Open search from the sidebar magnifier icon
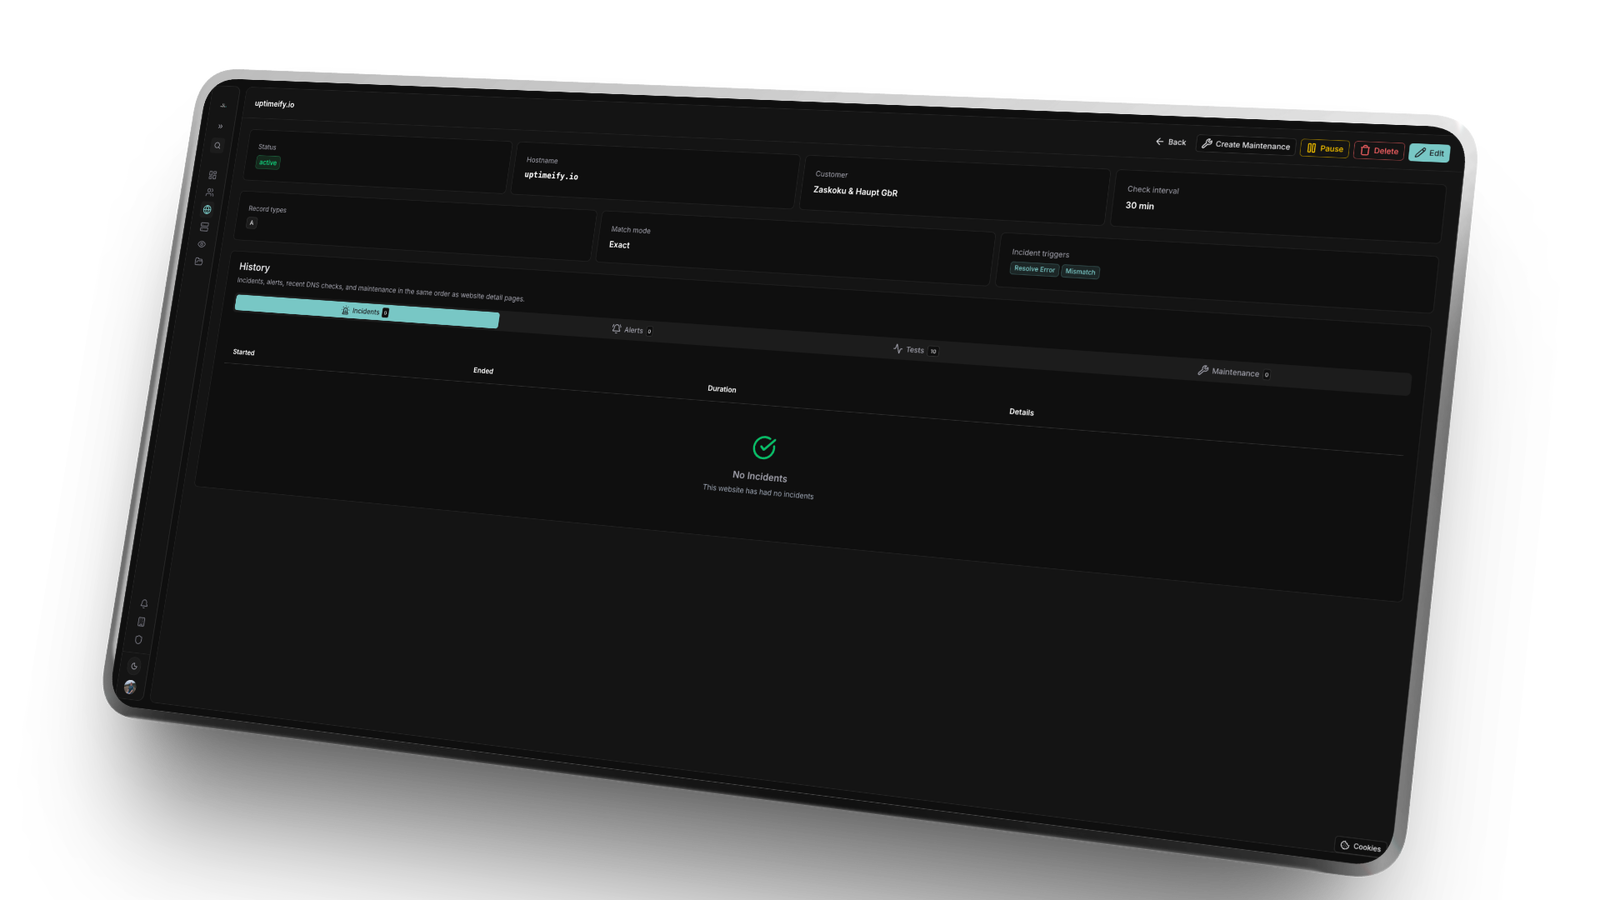 pyautogui.click(x=217, y=146)
